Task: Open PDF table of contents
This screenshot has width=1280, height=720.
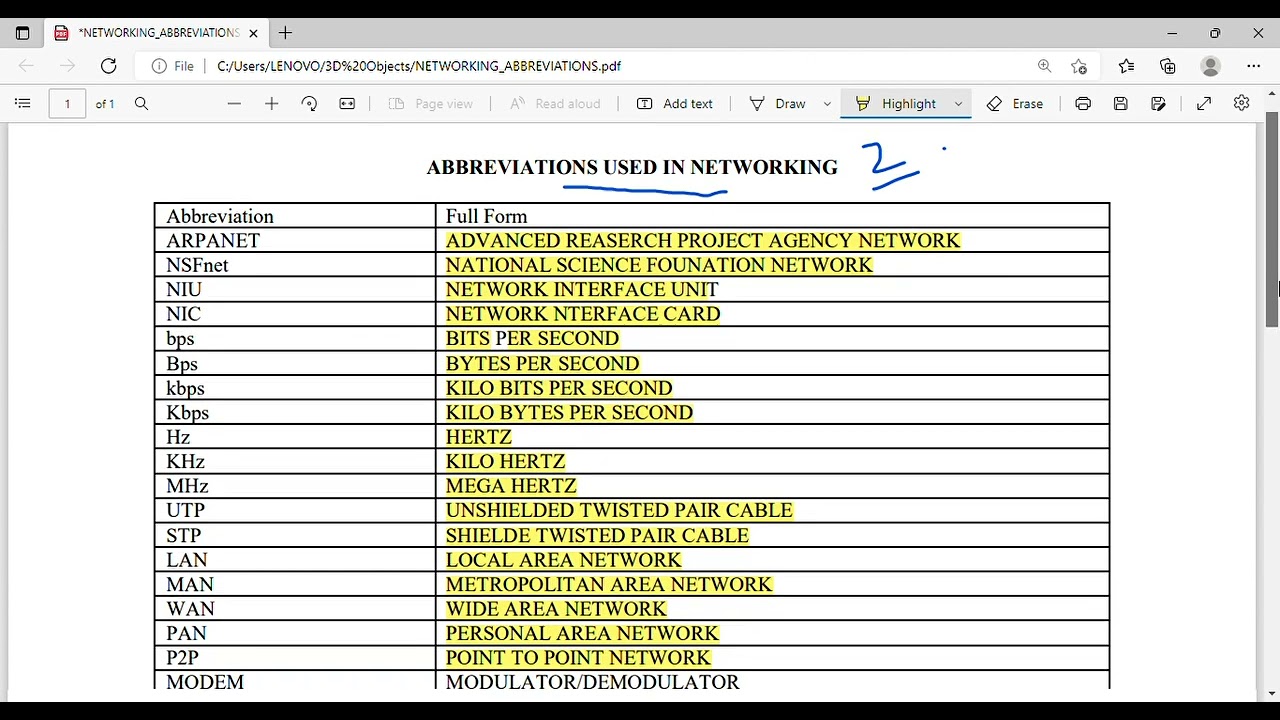Action: [23, 104]
